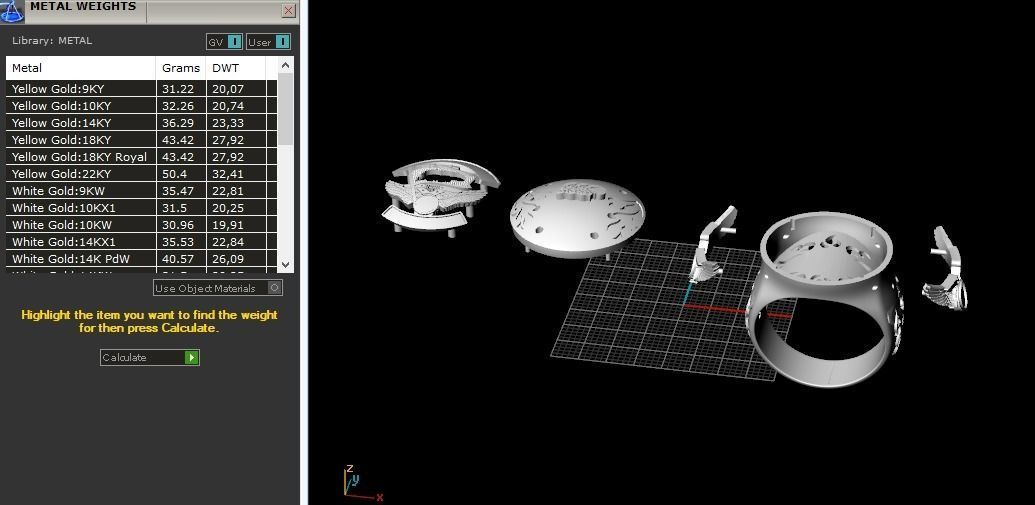Toggle Use Object Materials option

pos(218,288)
